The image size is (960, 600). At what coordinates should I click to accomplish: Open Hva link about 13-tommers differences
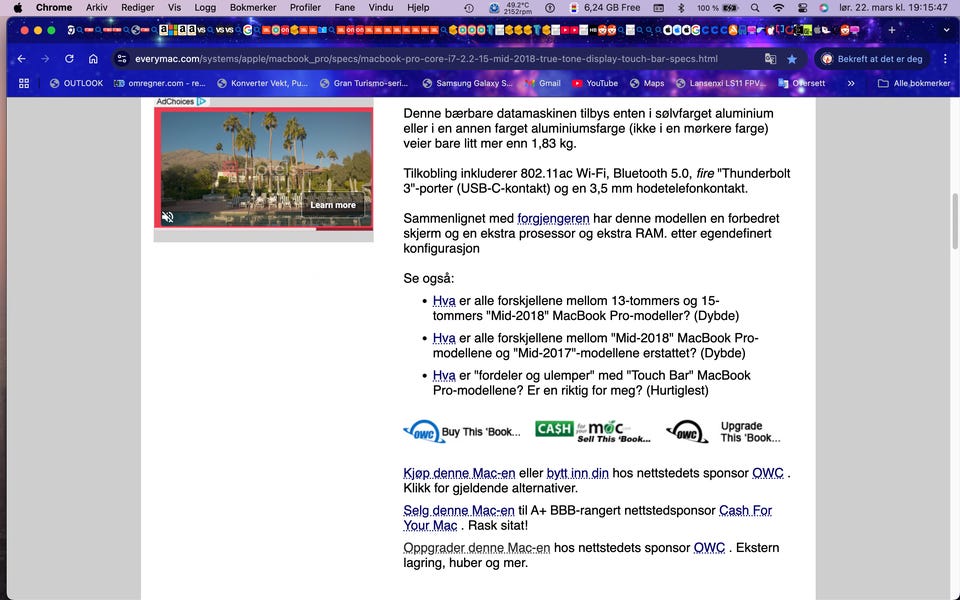(x=444, y=301)
